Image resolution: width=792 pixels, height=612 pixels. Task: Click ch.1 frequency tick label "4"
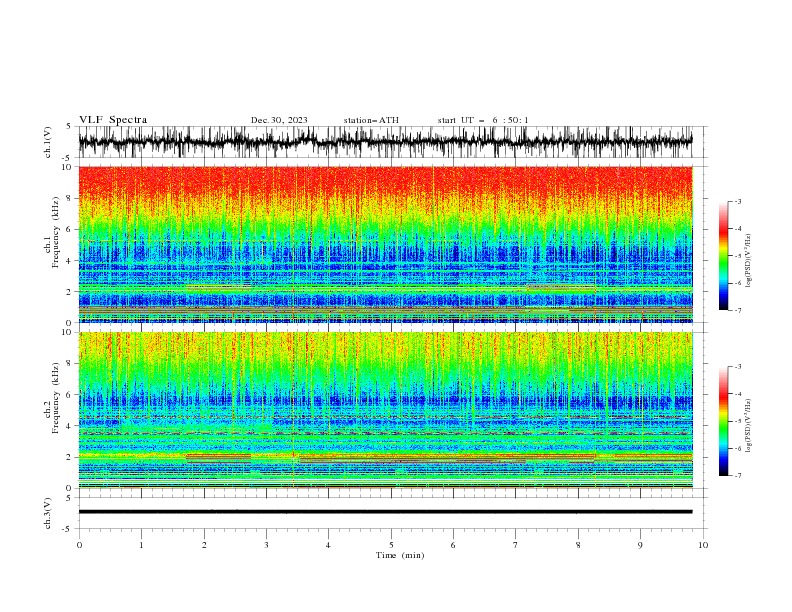click(71, 261)
